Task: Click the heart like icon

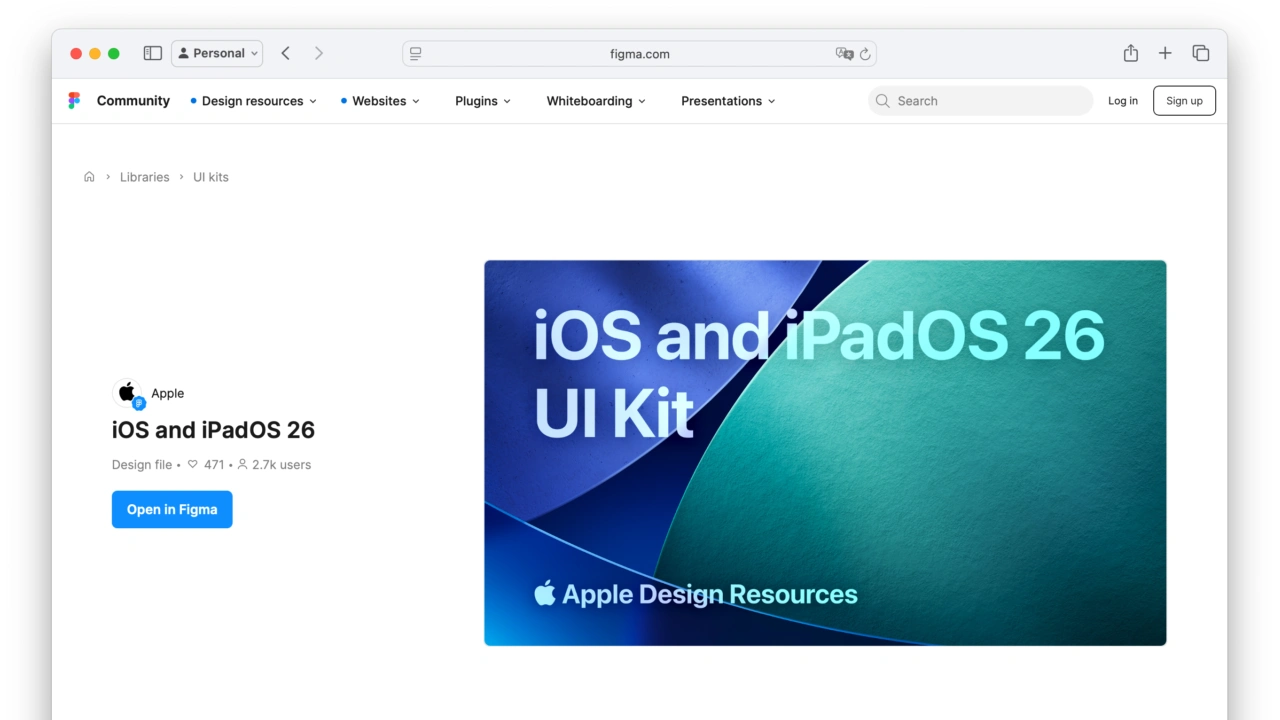Action: pos(193,465)
